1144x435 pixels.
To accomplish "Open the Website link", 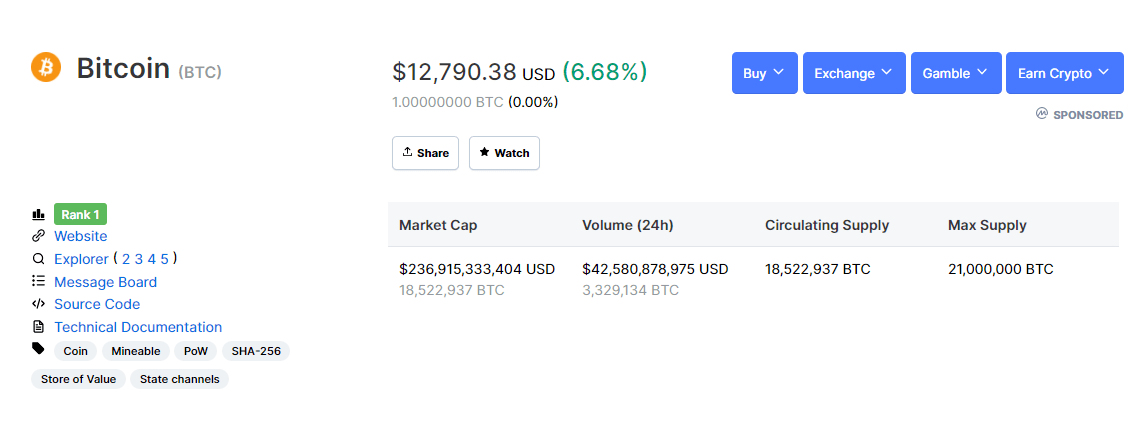I will tap(80, 236).
